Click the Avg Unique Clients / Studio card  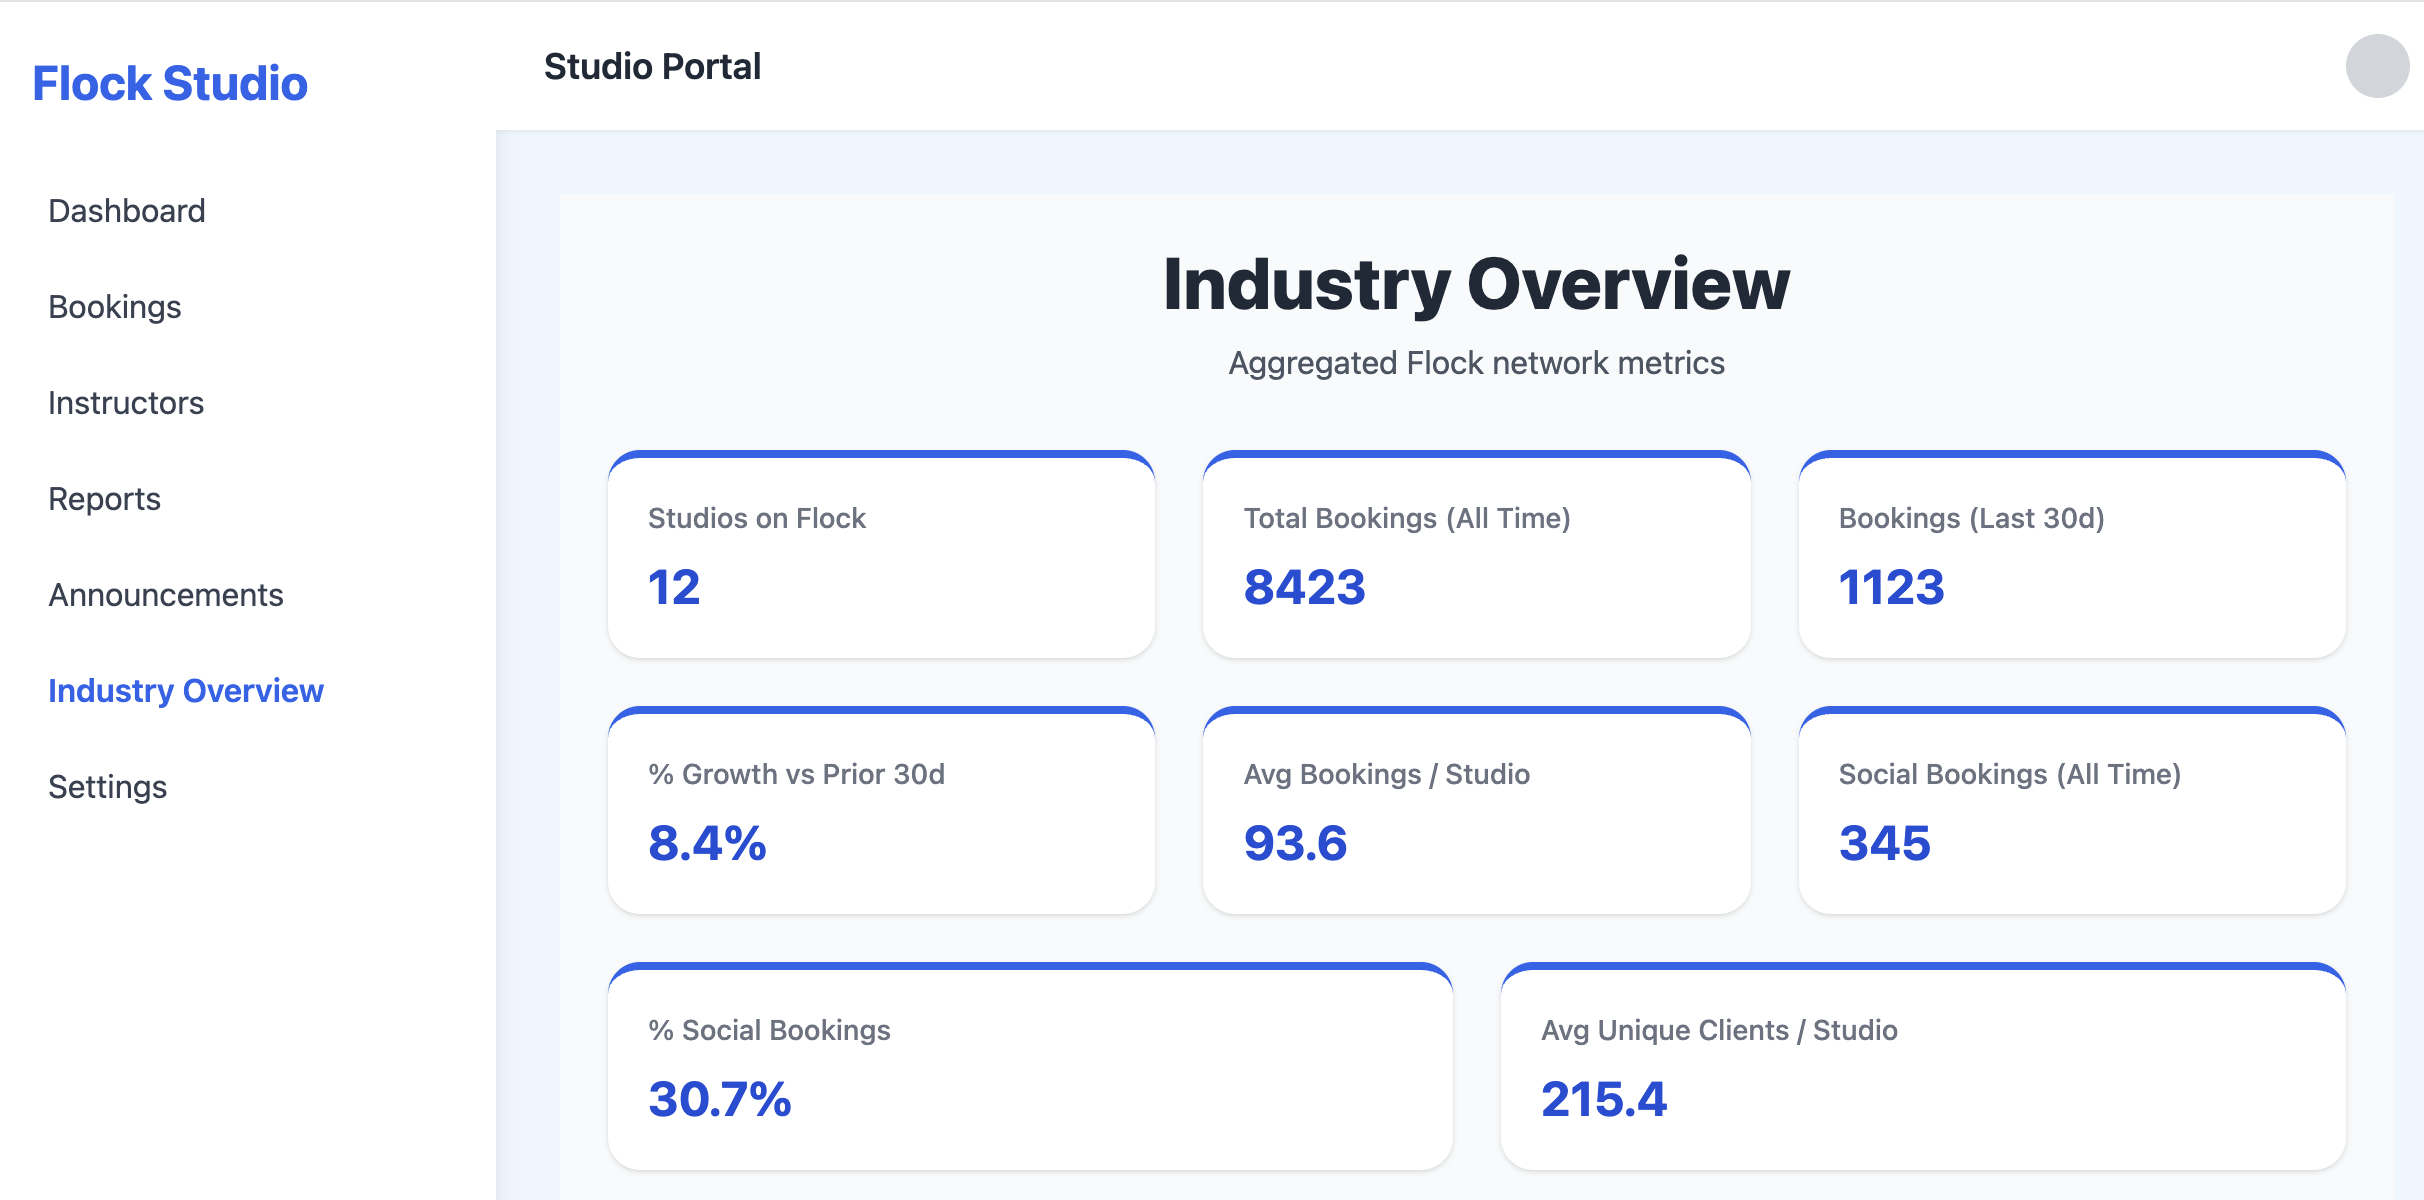[x=1923, y=1065]
